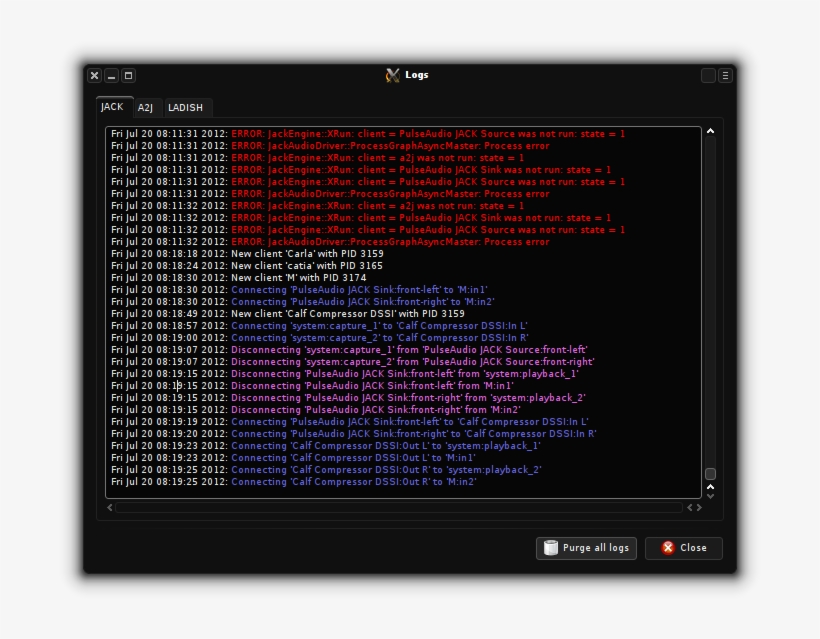Viewport: 820px width, 639px height.
Task: Click the crossed-tools Logs icon in the title bar
Action: (393, 75)
